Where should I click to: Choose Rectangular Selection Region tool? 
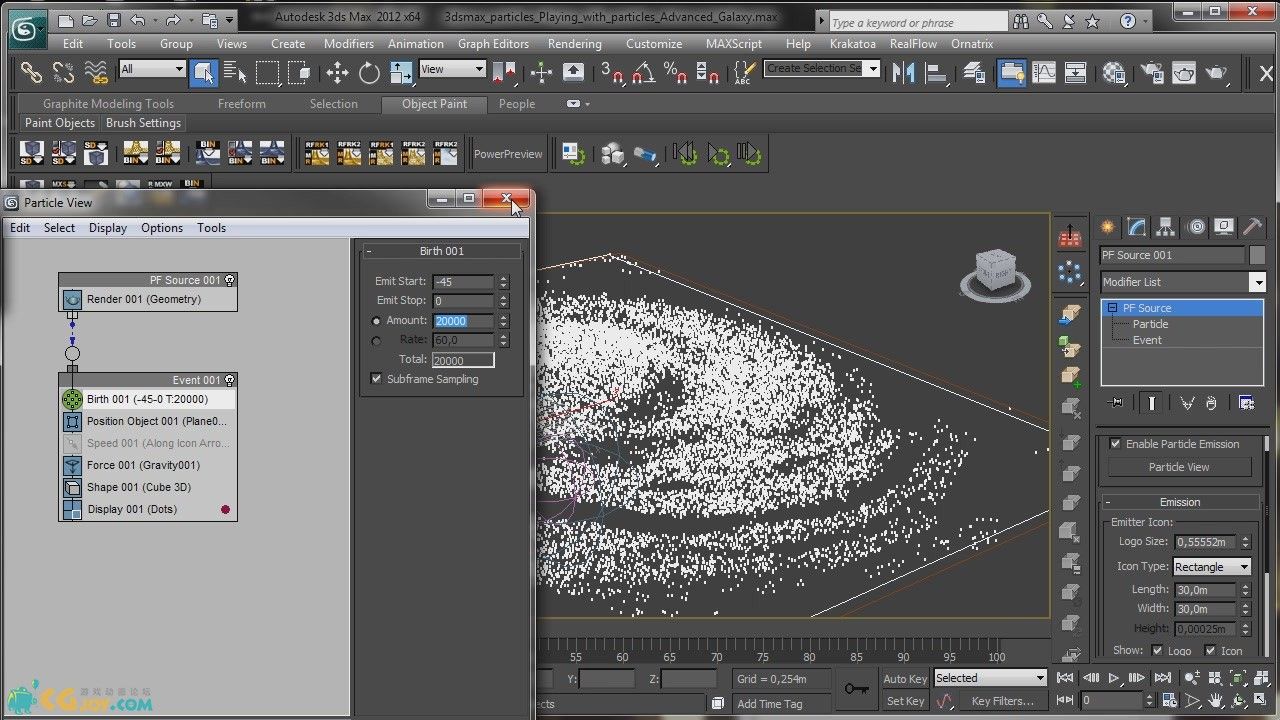267,72
